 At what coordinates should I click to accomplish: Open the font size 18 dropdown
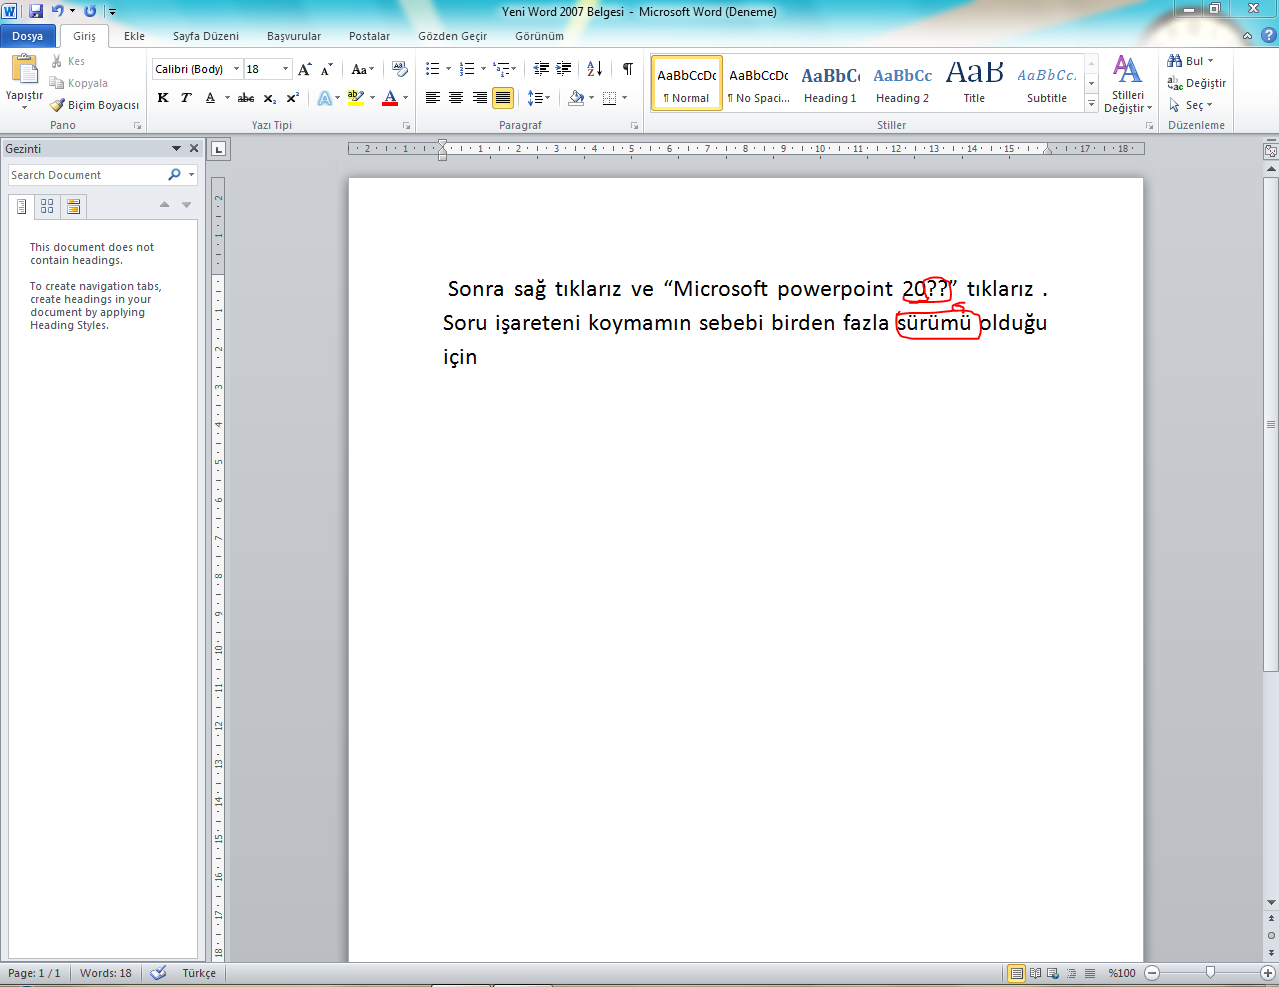pyautogui.click(x=285, y=69)
